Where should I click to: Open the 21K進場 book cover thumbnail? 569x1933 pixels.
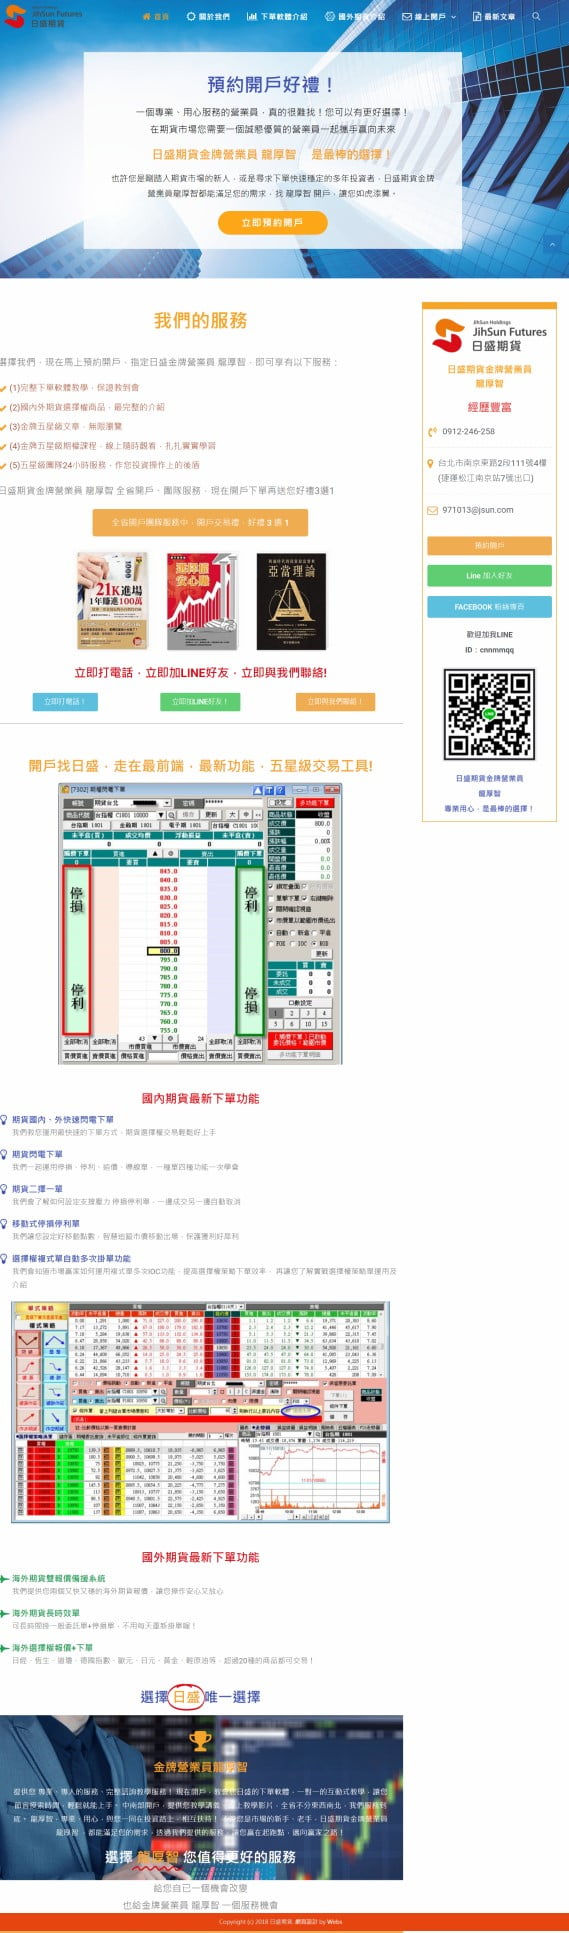pos(112,601)
